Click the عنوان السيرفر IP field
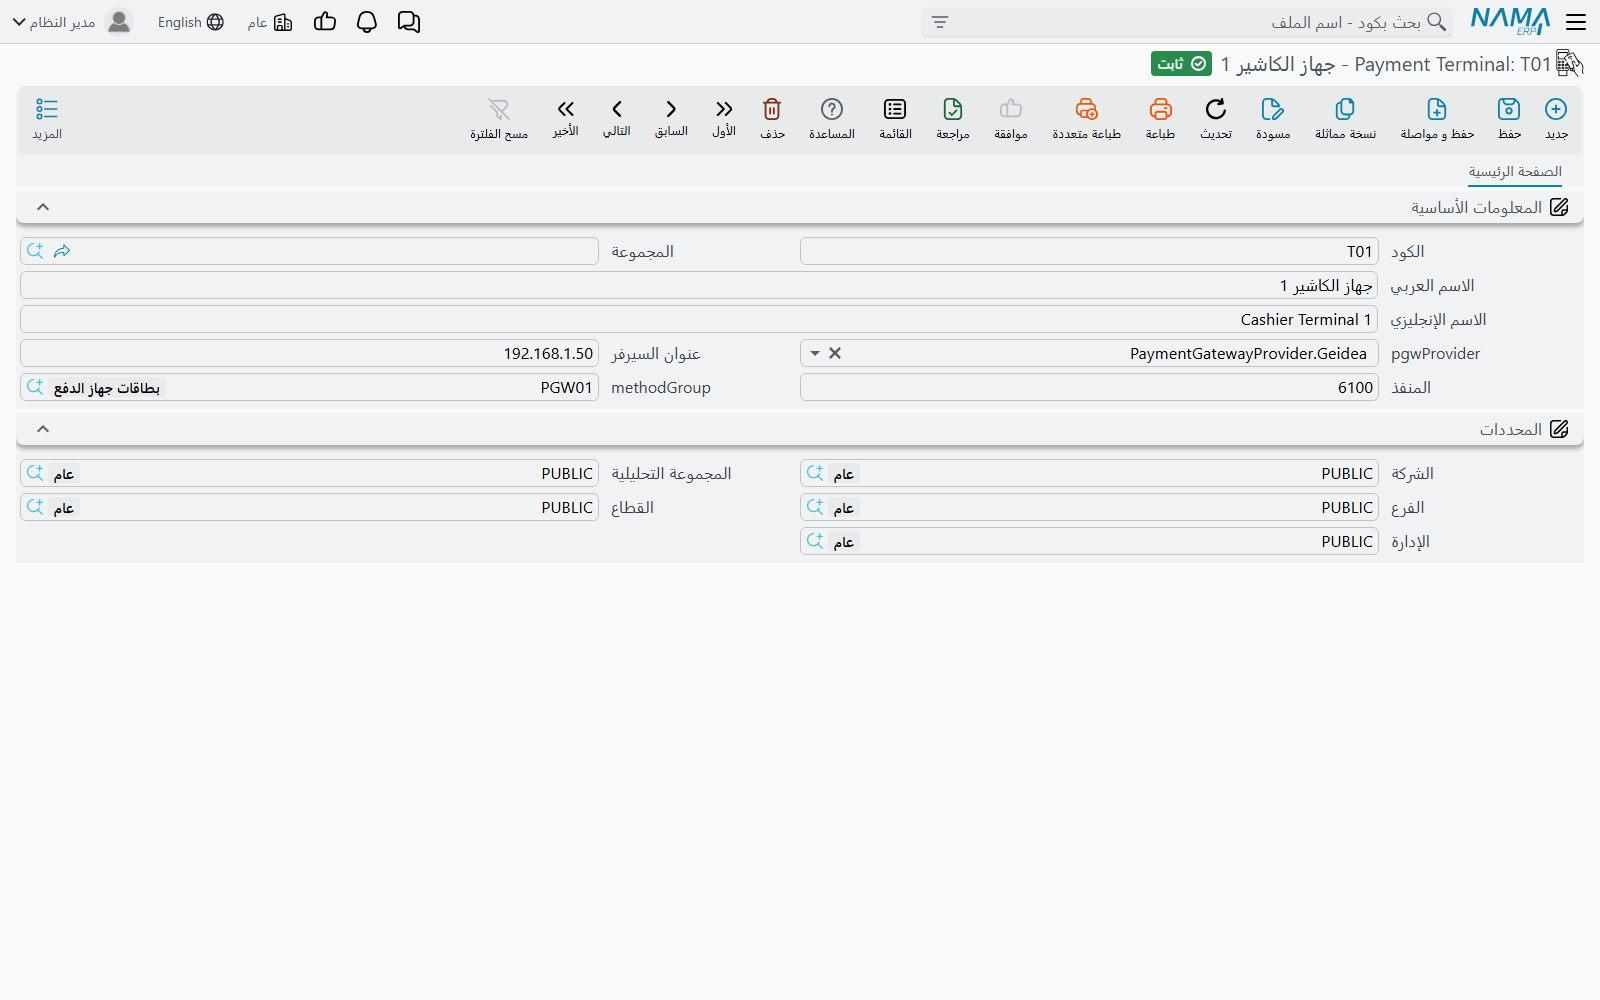Image resolution: width=1600 pixels, height=1000 pixels. [x=309, y=353]
